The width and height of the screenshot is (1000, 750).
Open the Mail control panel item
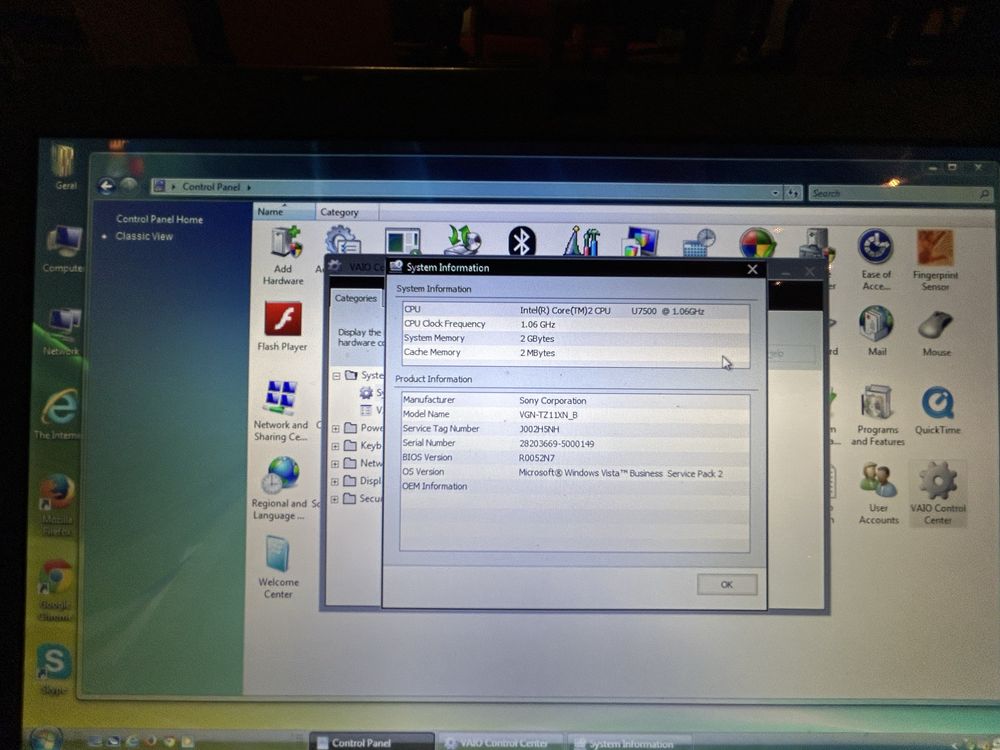(x=876, y=330)
